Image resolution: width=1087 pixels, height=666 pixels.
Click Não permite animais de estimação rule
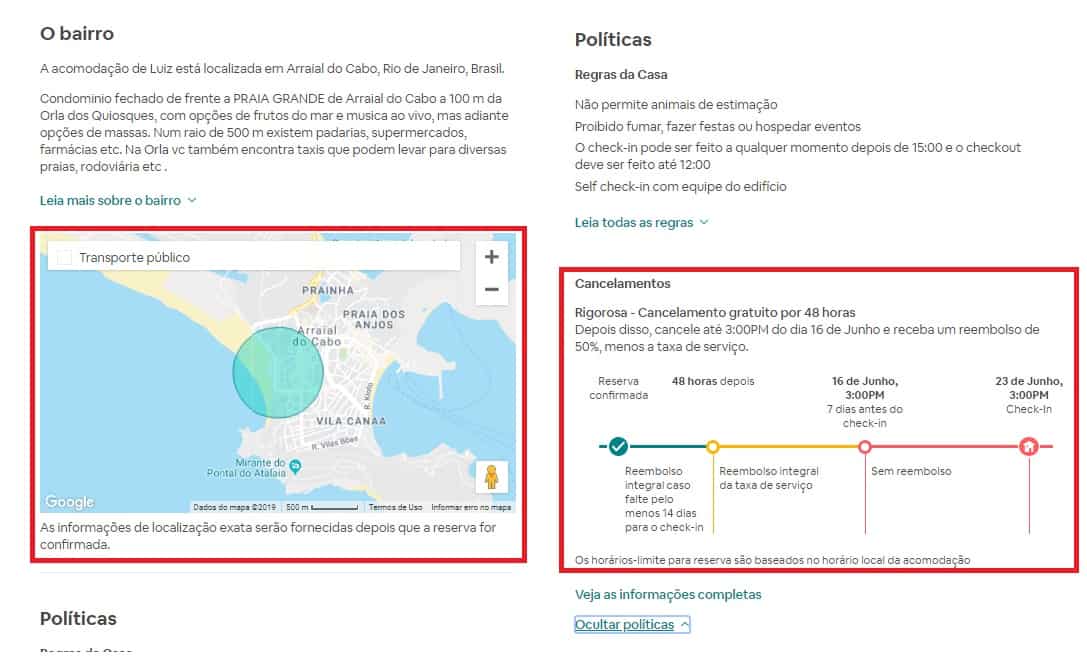pyautogui.click(x=676, y=105)
